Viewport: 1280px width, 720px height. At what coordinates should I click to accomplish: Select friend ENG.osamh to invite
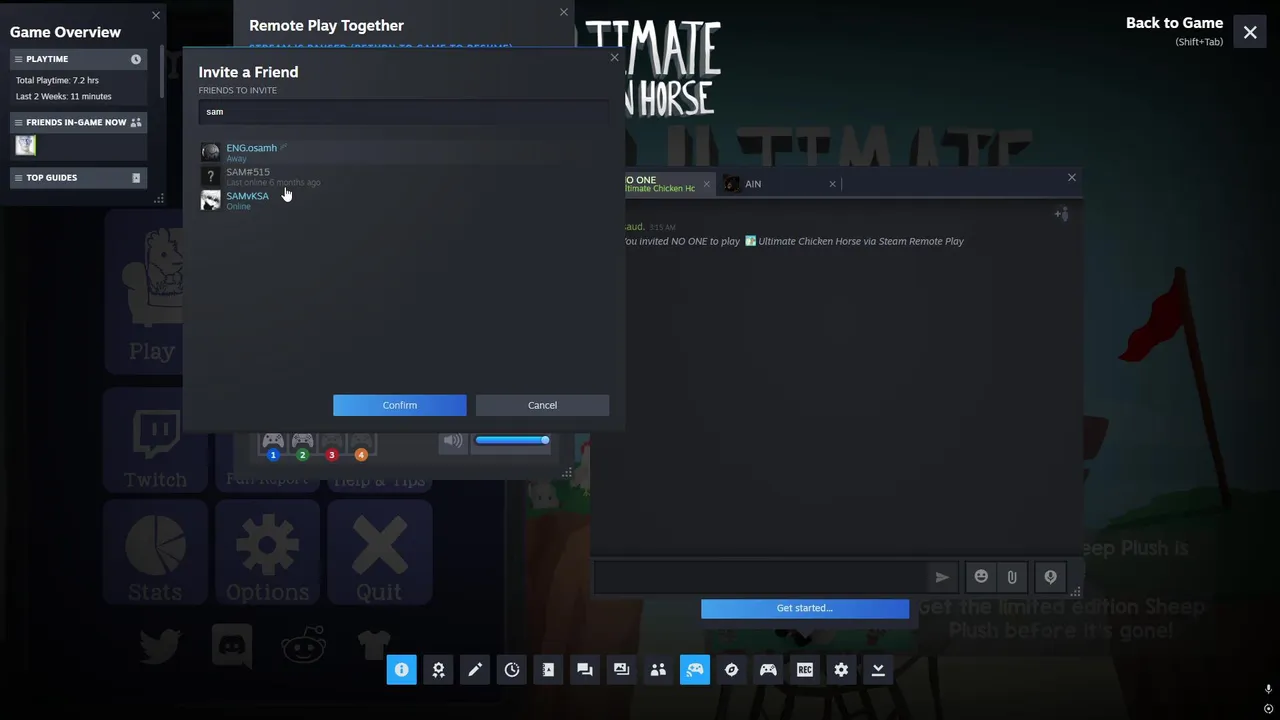[x=404, y=152]
